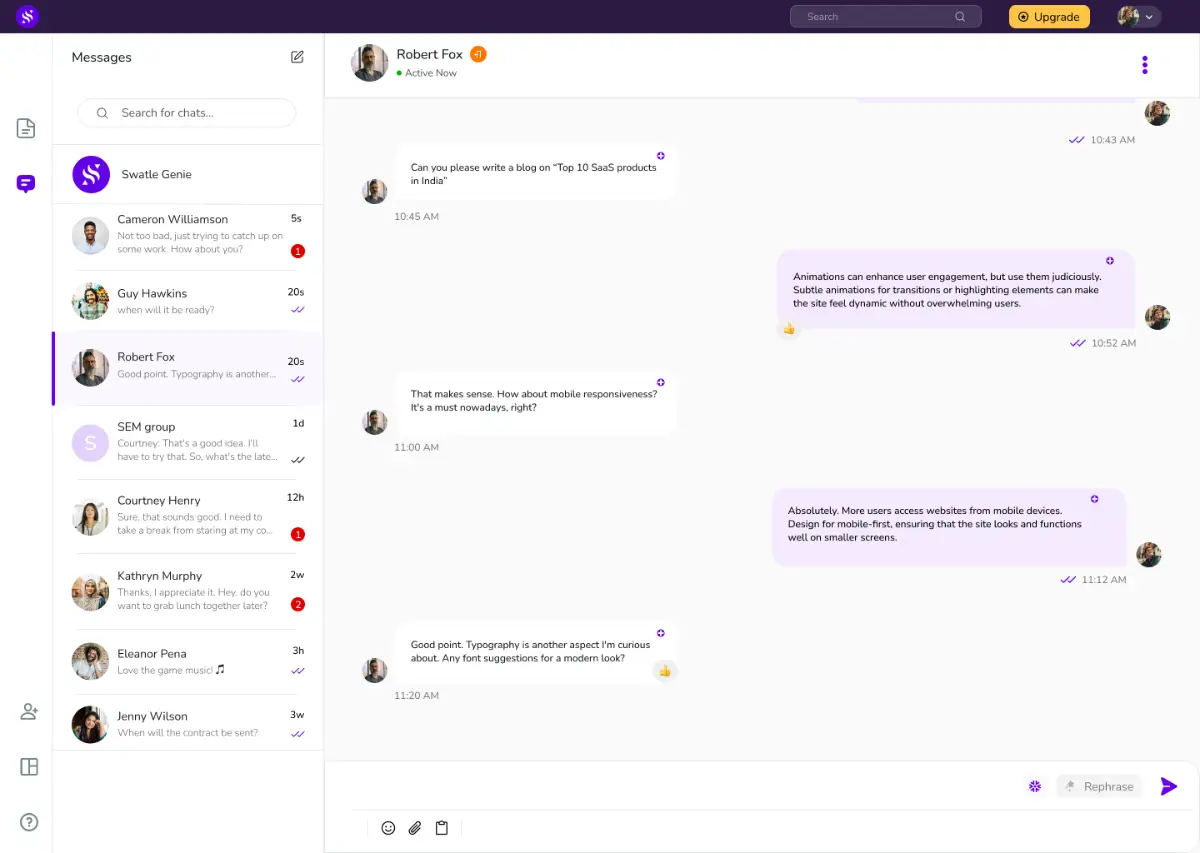Open the help question mark icon

[x=29, y=822]
